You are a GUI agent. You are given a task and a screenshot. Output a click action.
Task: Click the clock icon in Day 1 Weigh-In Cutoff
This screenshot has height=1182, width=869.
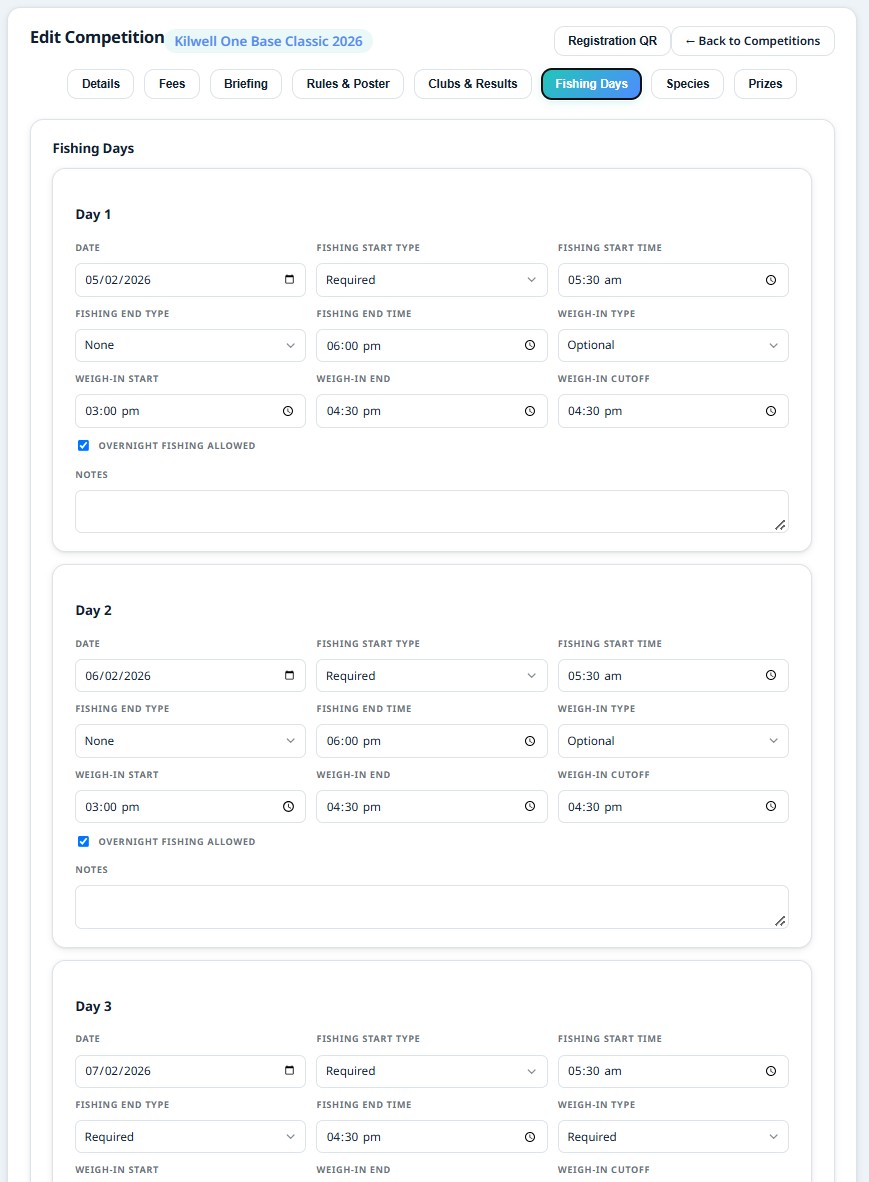[771, 411]
